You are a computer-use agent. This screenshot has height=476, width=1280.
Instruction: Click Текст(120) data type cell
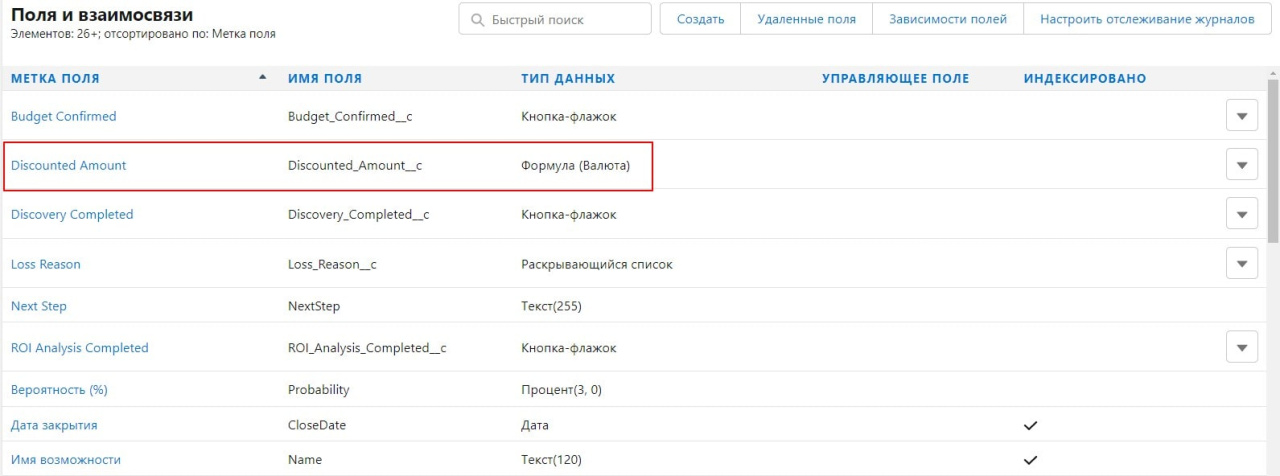[551, 459]
